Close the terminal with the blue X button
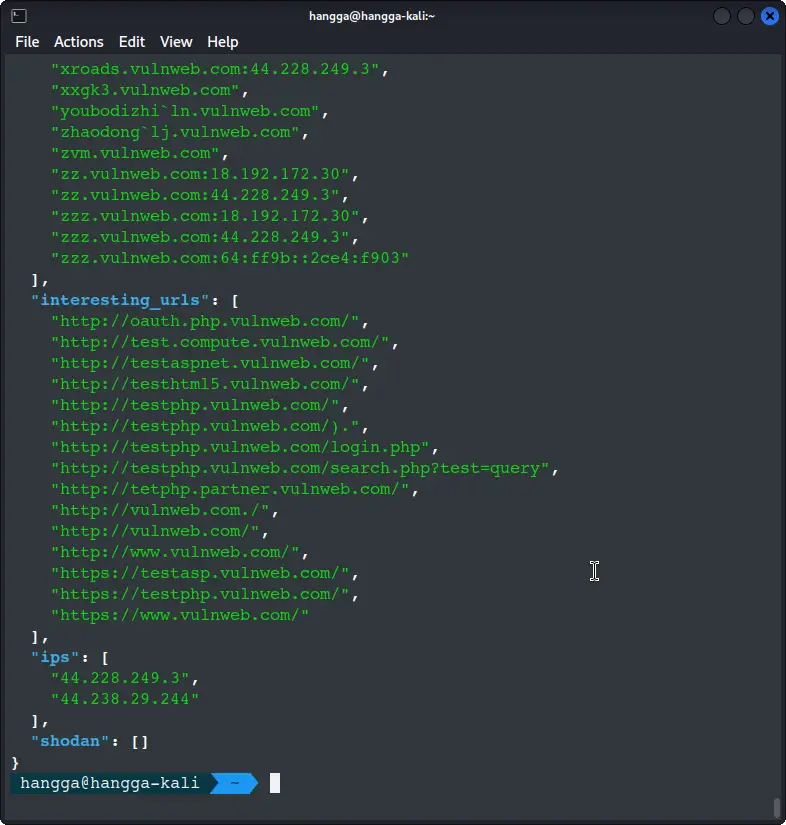 (x=769, y=16)
